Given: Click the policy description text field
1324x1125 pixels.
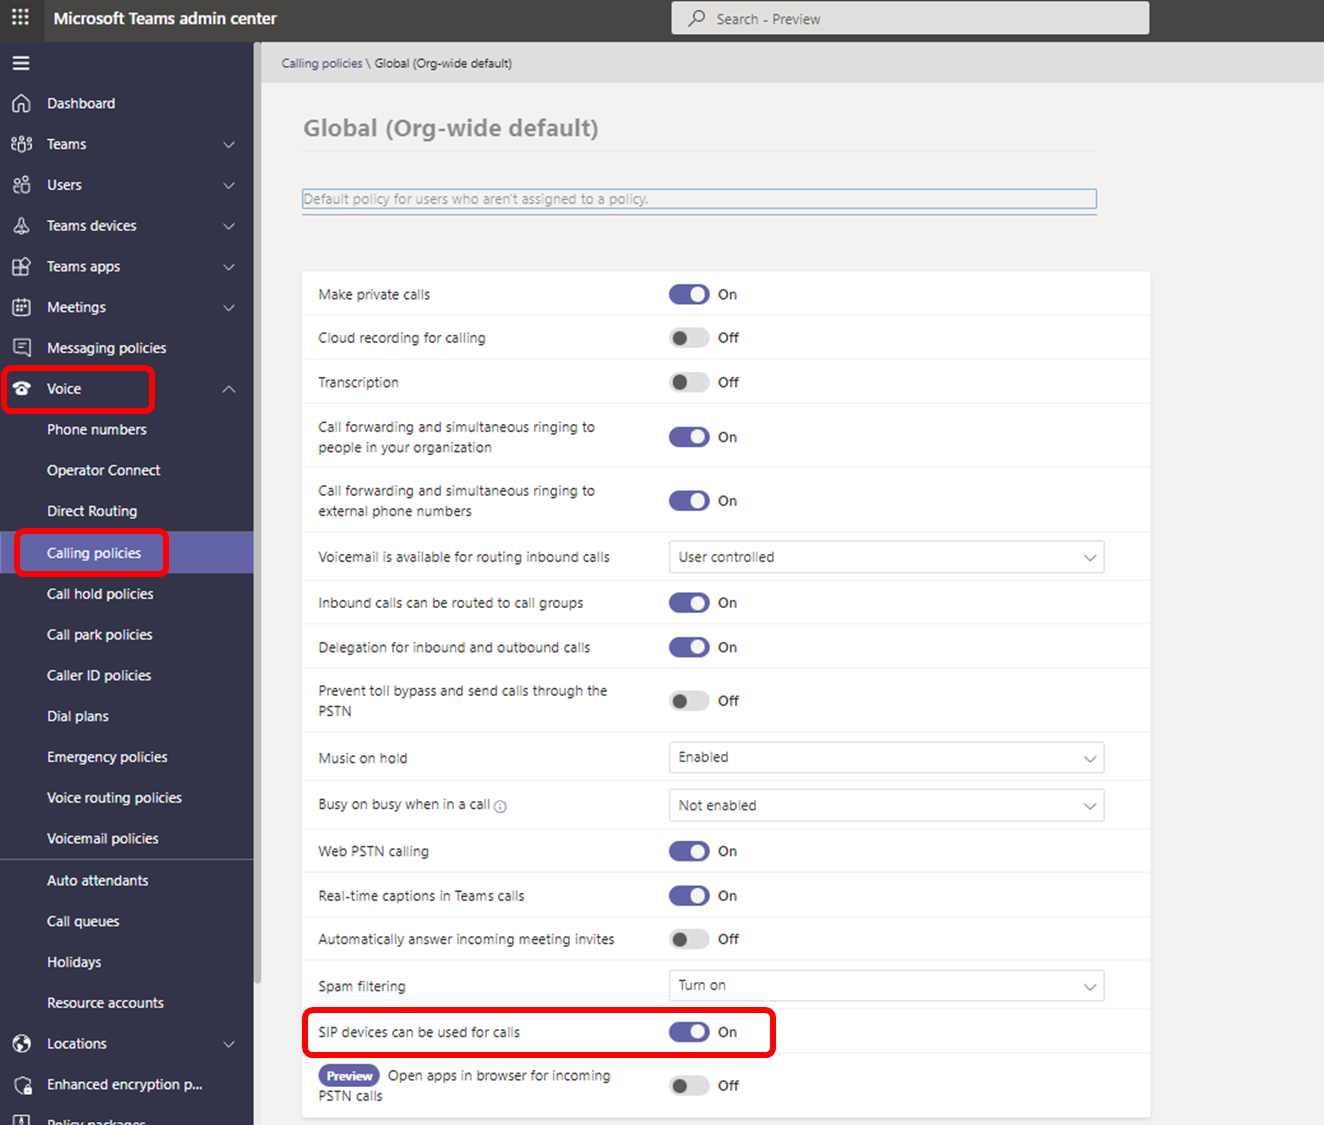Looking at the screenshot, I should [x=699, y=199].
